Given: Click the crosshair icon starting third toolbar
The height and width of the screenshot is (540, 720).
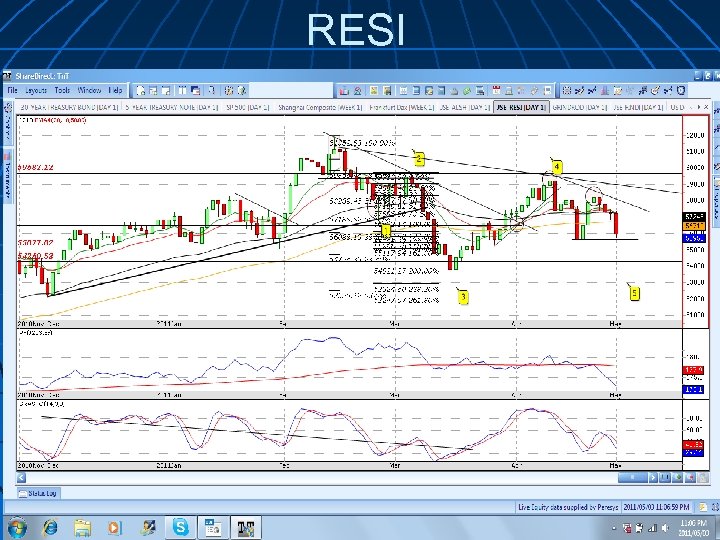Looking at the screenshot, I should pos(566,90).
